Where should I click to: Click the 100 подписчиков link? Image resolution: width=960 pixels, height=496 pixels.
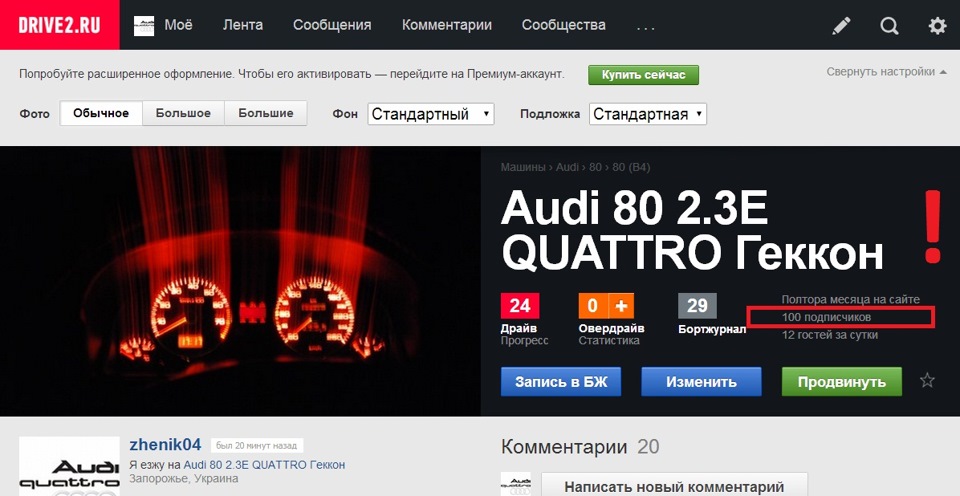coord(826,317)
